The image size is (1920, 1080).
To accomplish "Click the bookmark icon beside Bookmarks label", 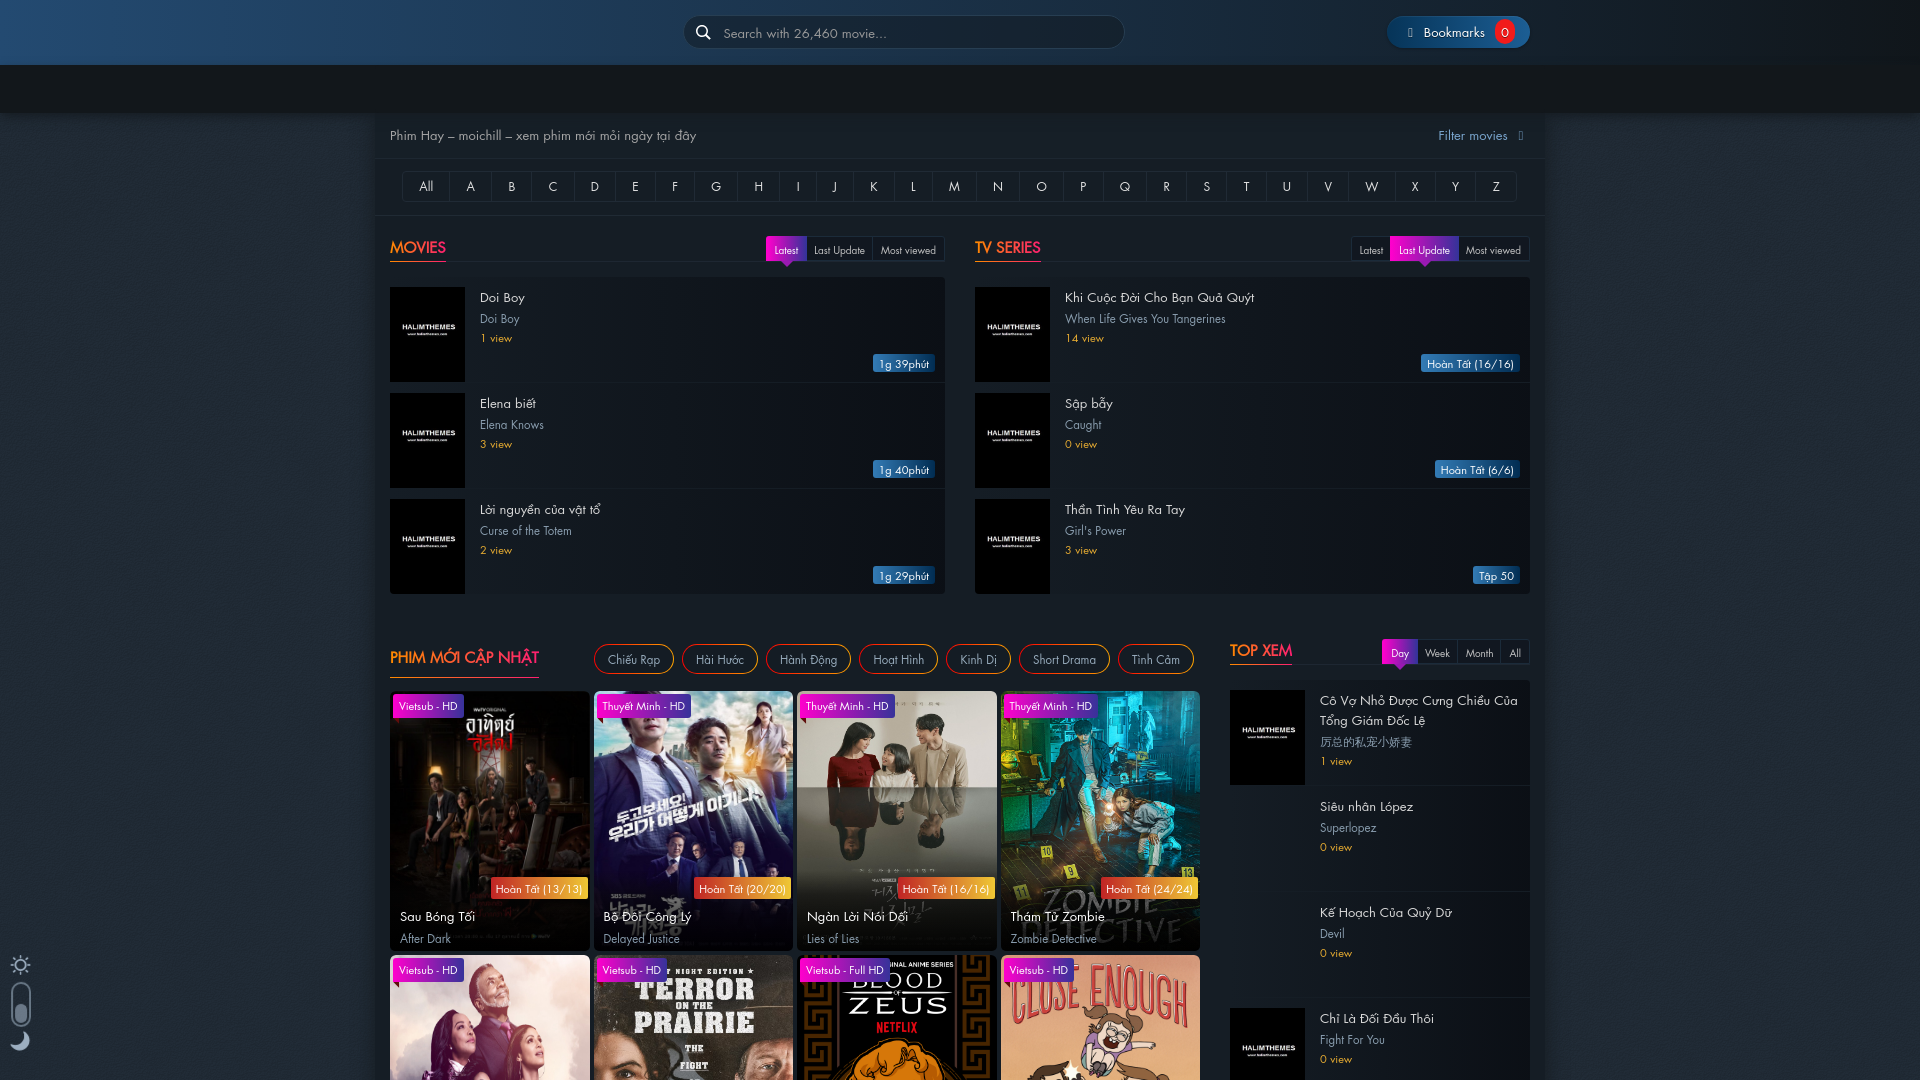I will 1410,33.
